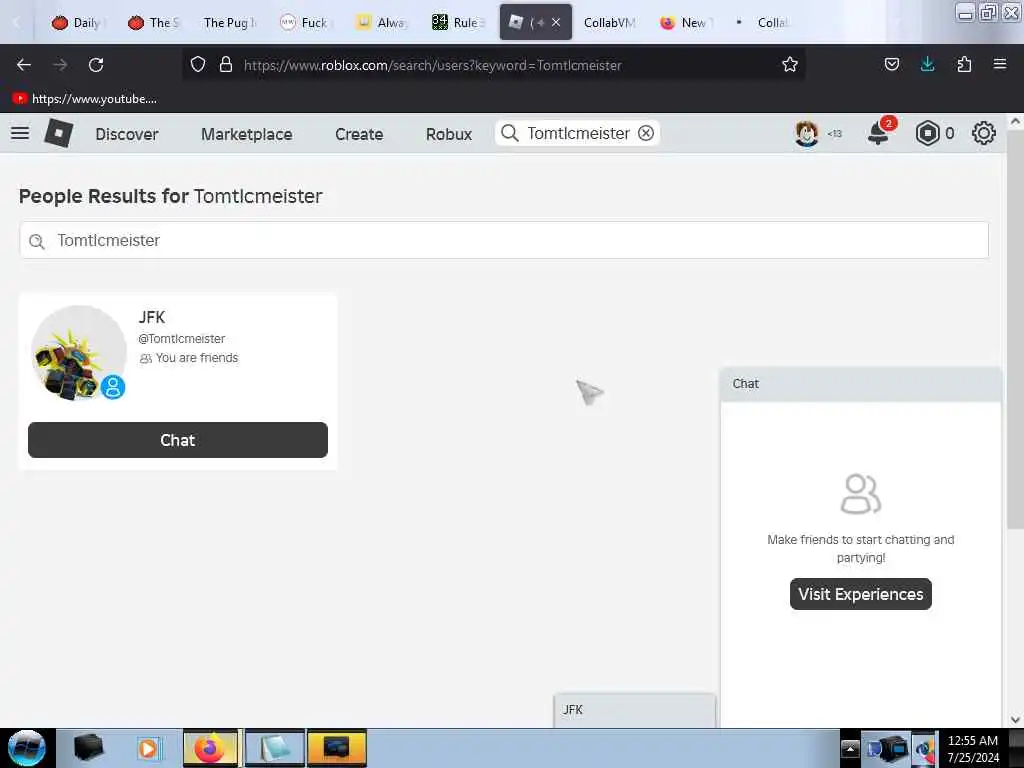This screenshot has width=1024, height=768.
Task: Open the media player taskbar icon
Action: tap(148, 748)
